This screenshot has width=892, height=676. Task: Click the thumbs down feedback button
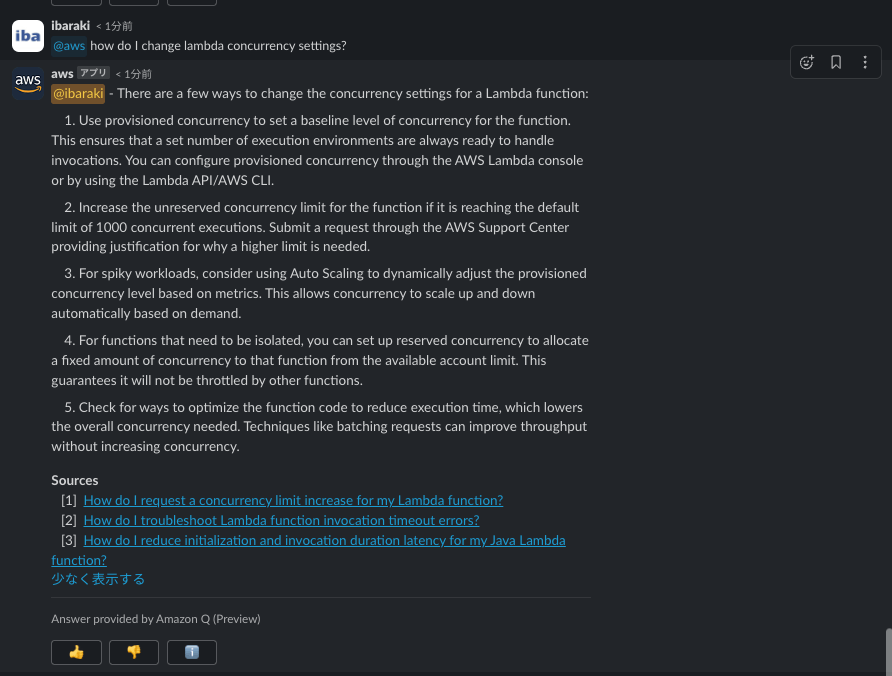134,652
